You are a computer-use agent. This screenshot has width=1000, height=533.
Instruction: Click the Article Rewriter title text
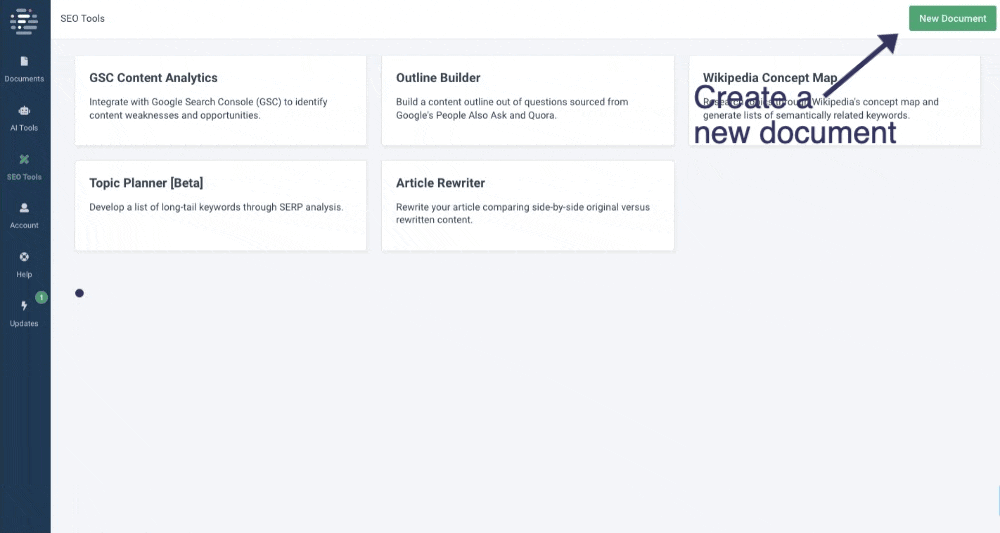tap(441, 183)
